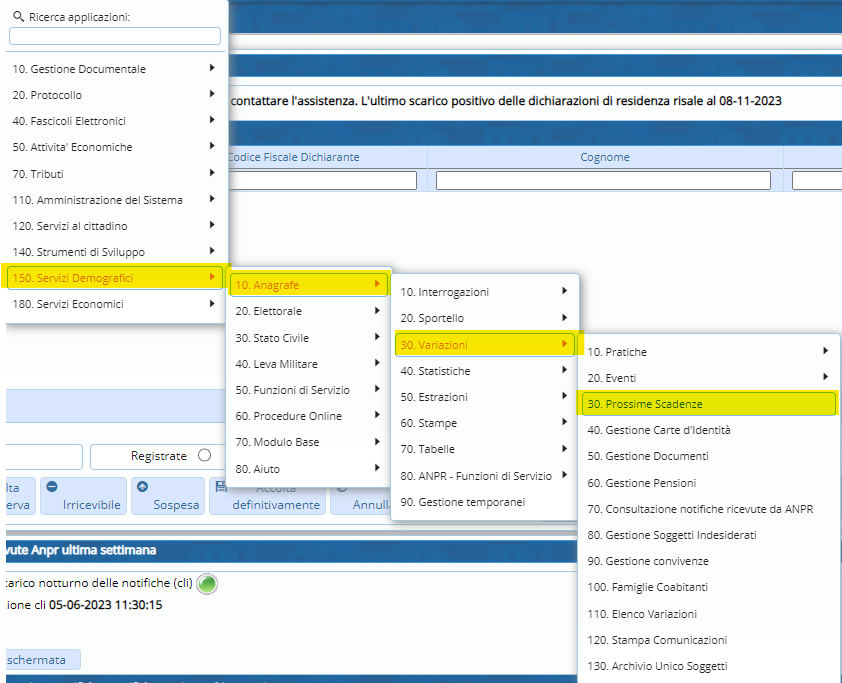This screenshot has height=683, width=842.
Task: Open the 10. Pratiche submenu
Action: pyautogui.click(x=709, y=352)
